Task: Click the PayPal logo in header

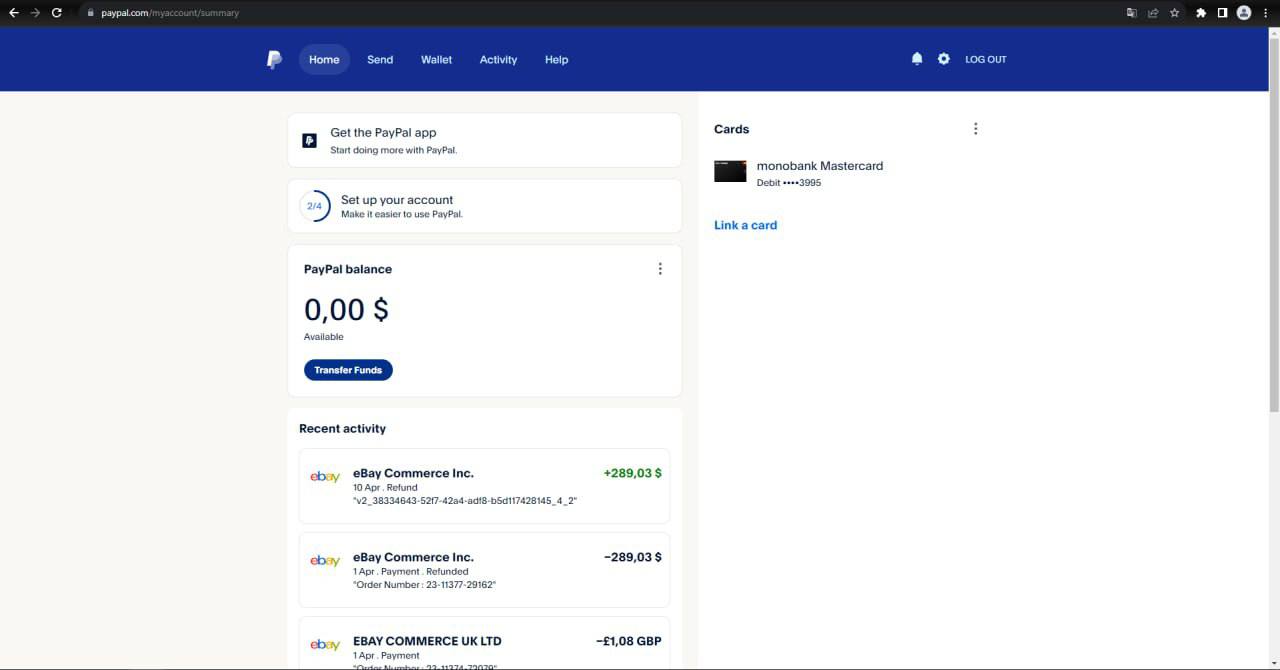Action: (x=274, y=60)
